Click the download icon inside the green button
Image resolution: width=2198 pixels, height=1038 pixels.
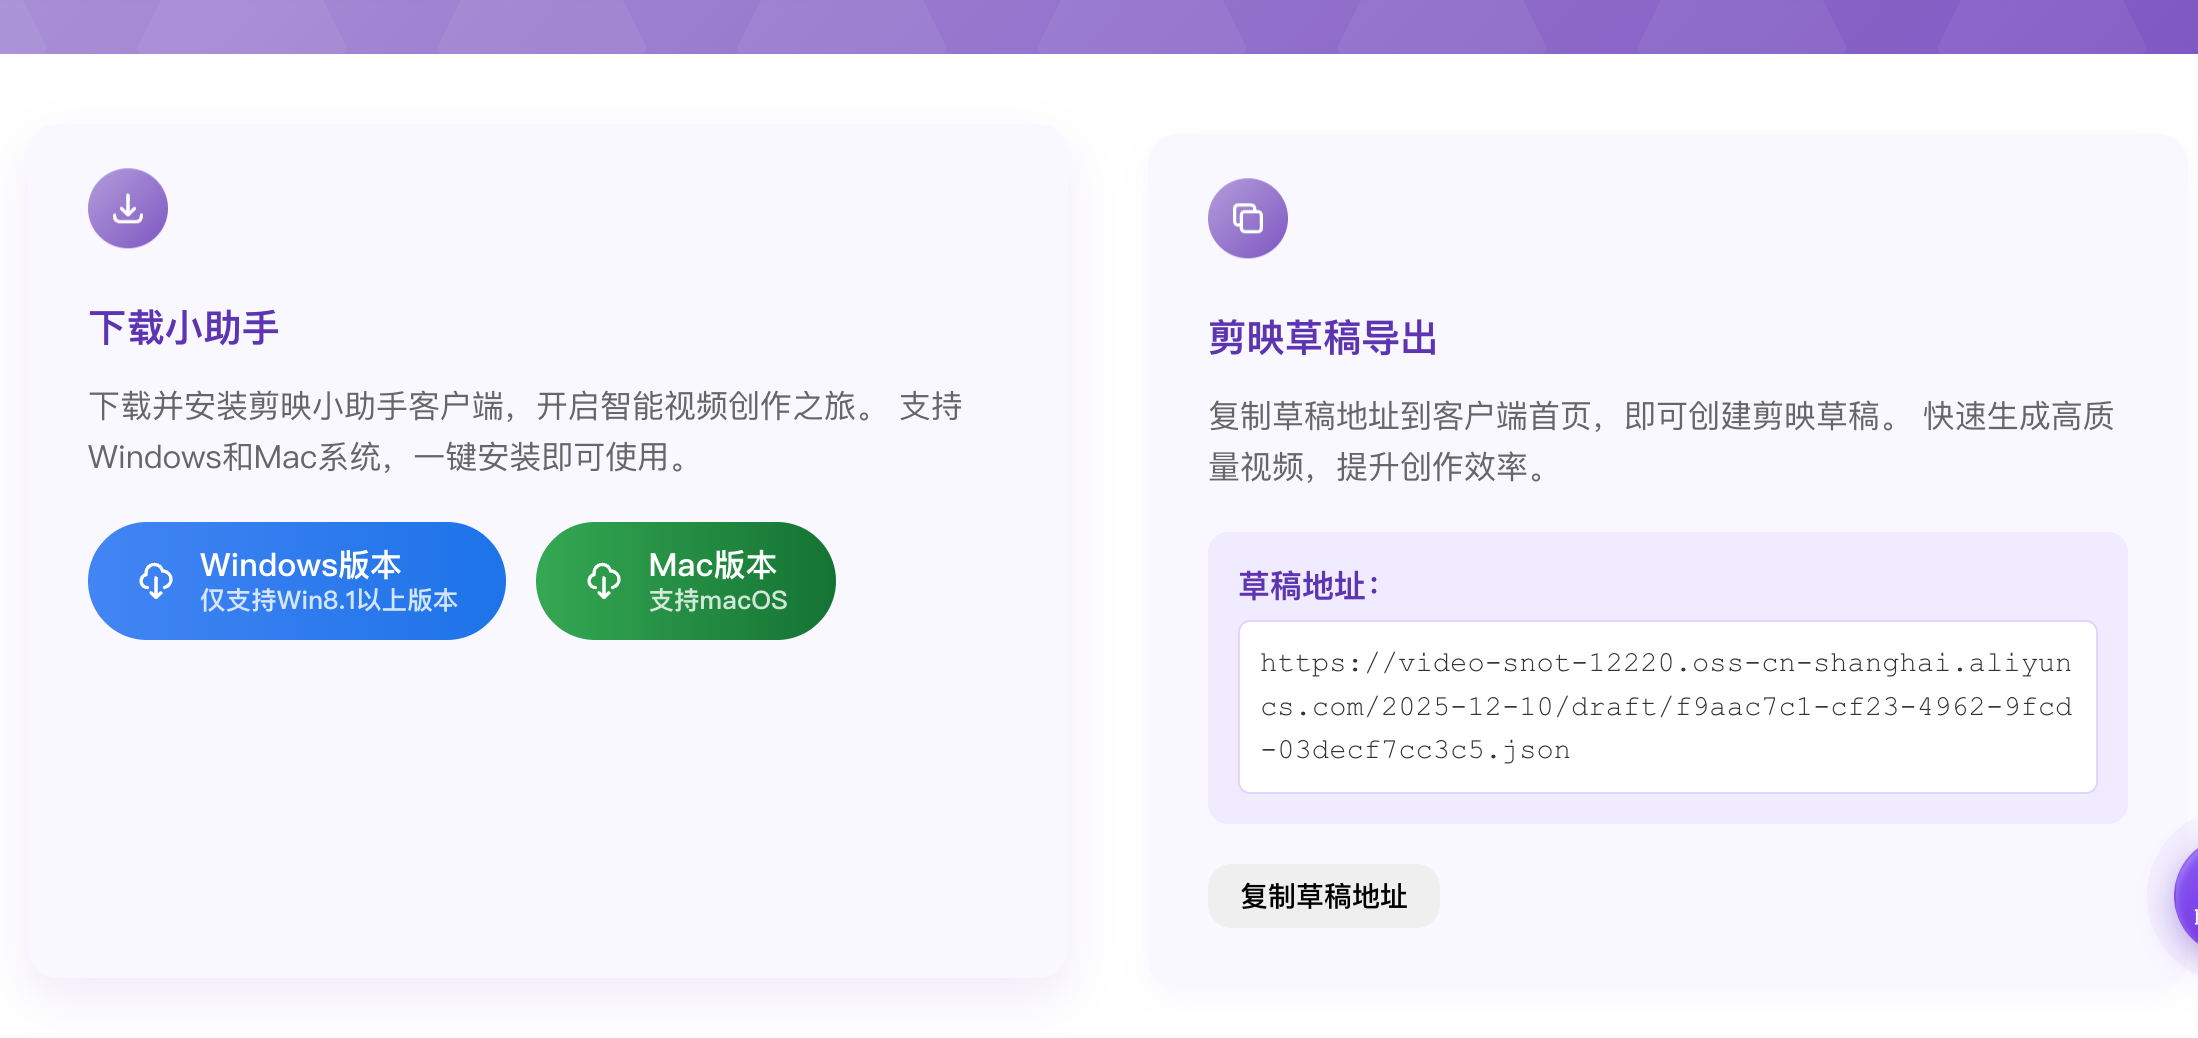604,580
